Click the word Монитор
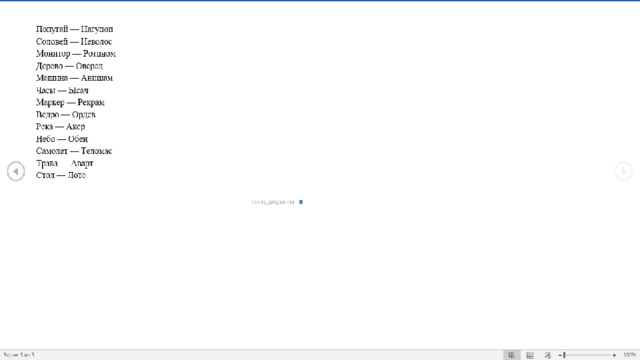 [53, 54]
